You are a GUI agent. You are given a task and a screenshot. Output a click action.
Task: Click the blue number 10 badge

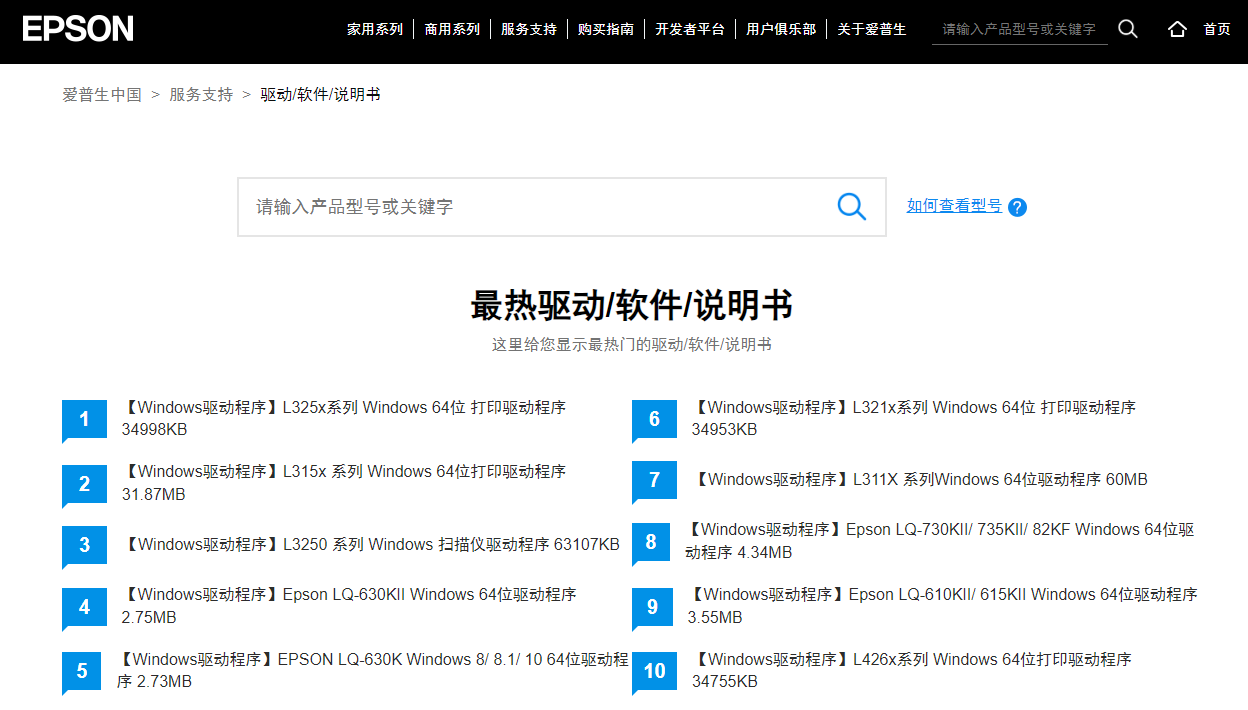(654, 672)
